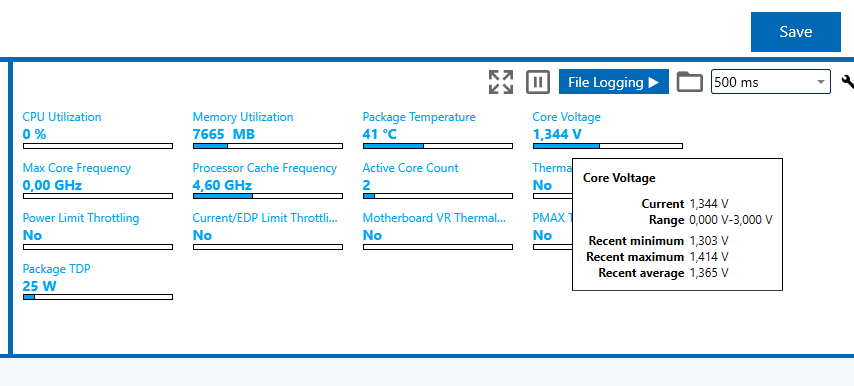Select the Processor Cache Frequency label
Screen dimensions: 854x386
click(x=265, y=168)
